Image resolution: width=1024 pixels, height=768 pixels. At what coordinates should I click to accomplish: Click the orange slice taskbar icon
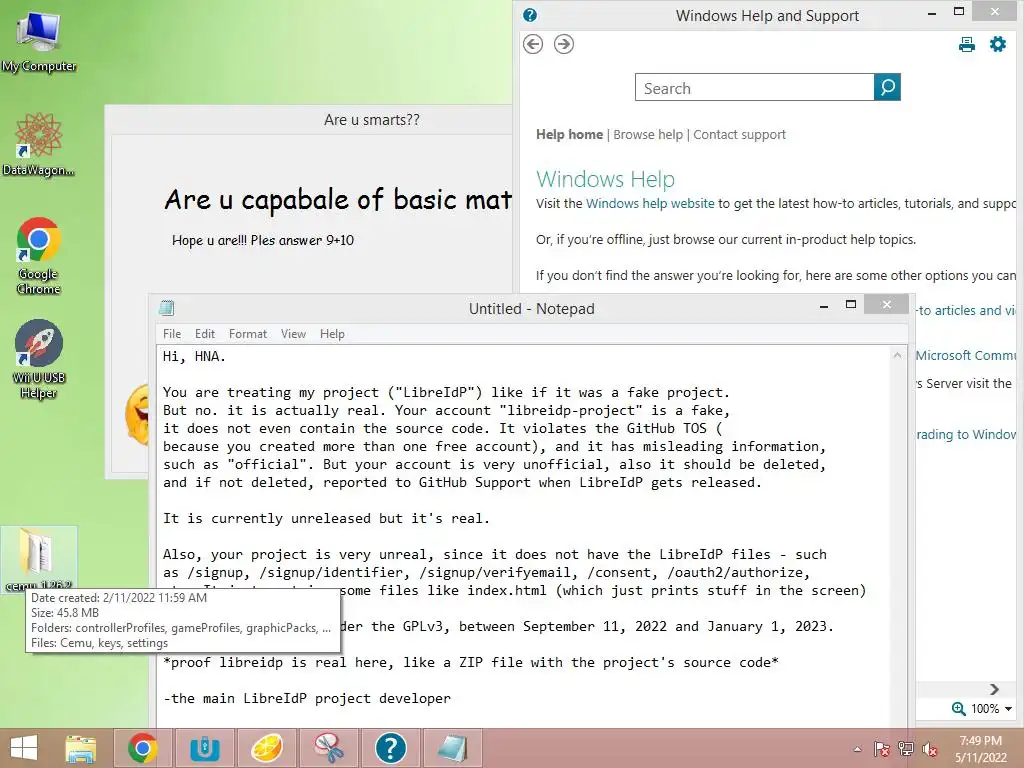[266, 748]
